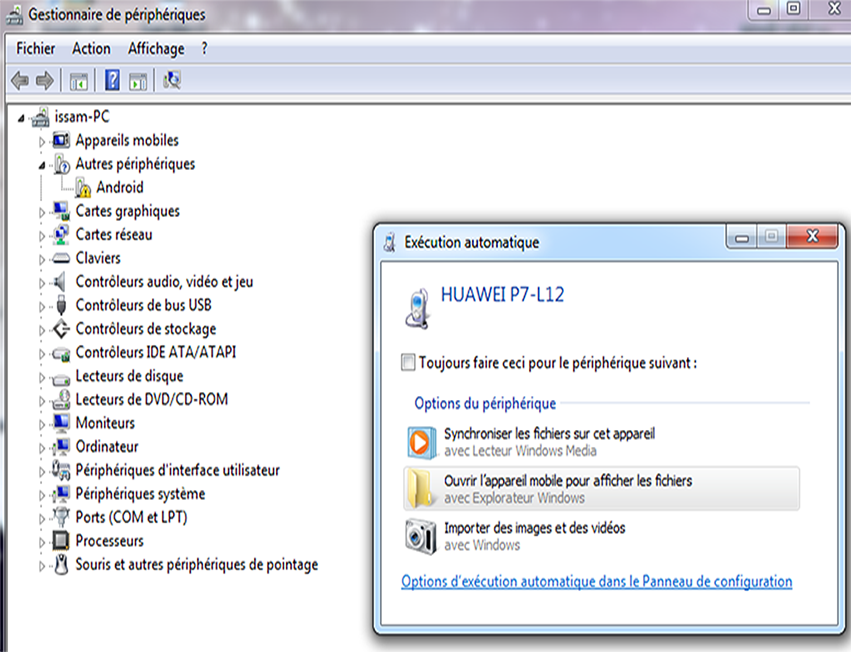
Task: Click the Cartes réseau icon
Action: coord(61,235)
